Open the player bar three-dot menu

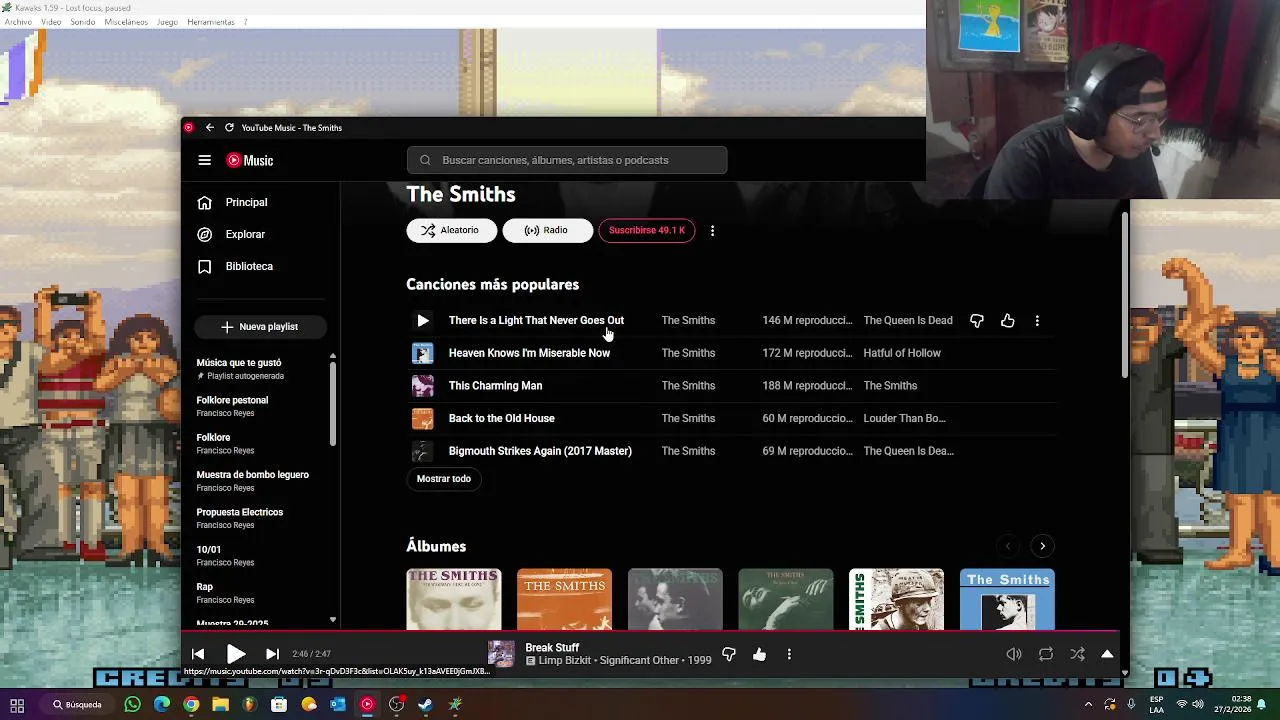789,654
